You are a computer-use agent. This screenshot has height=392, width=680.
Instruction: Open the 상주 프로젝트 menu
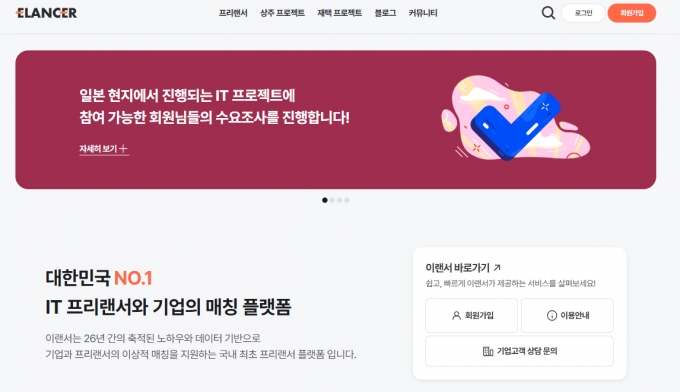pos(282,13)
